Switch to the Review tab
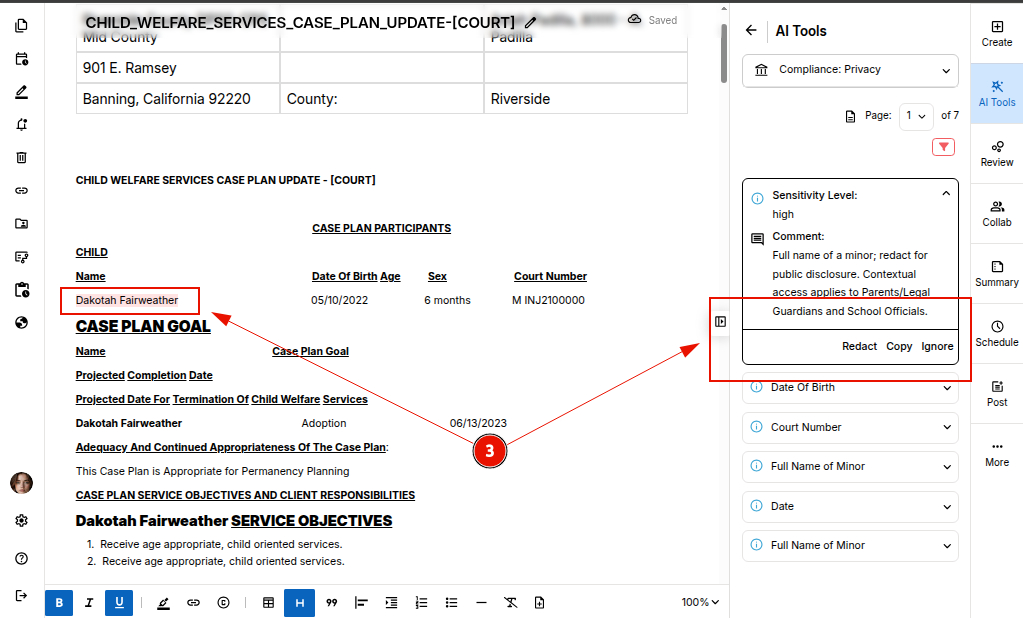Screen dimensions: 1023x618 [996, 152]
